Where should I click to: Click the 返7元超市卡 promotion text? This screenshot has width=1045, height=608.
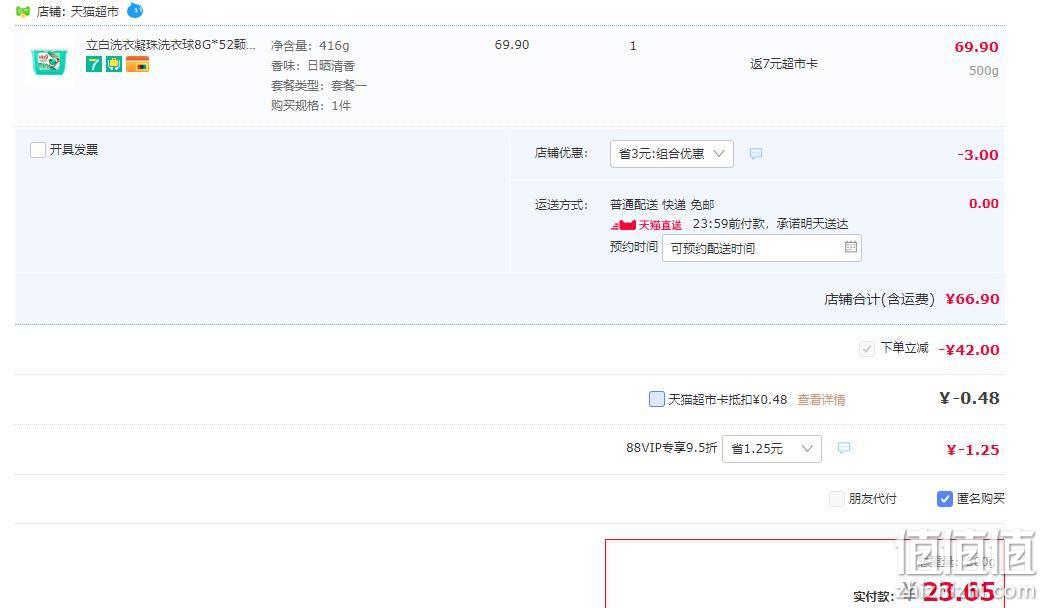(x=784, y=64)
